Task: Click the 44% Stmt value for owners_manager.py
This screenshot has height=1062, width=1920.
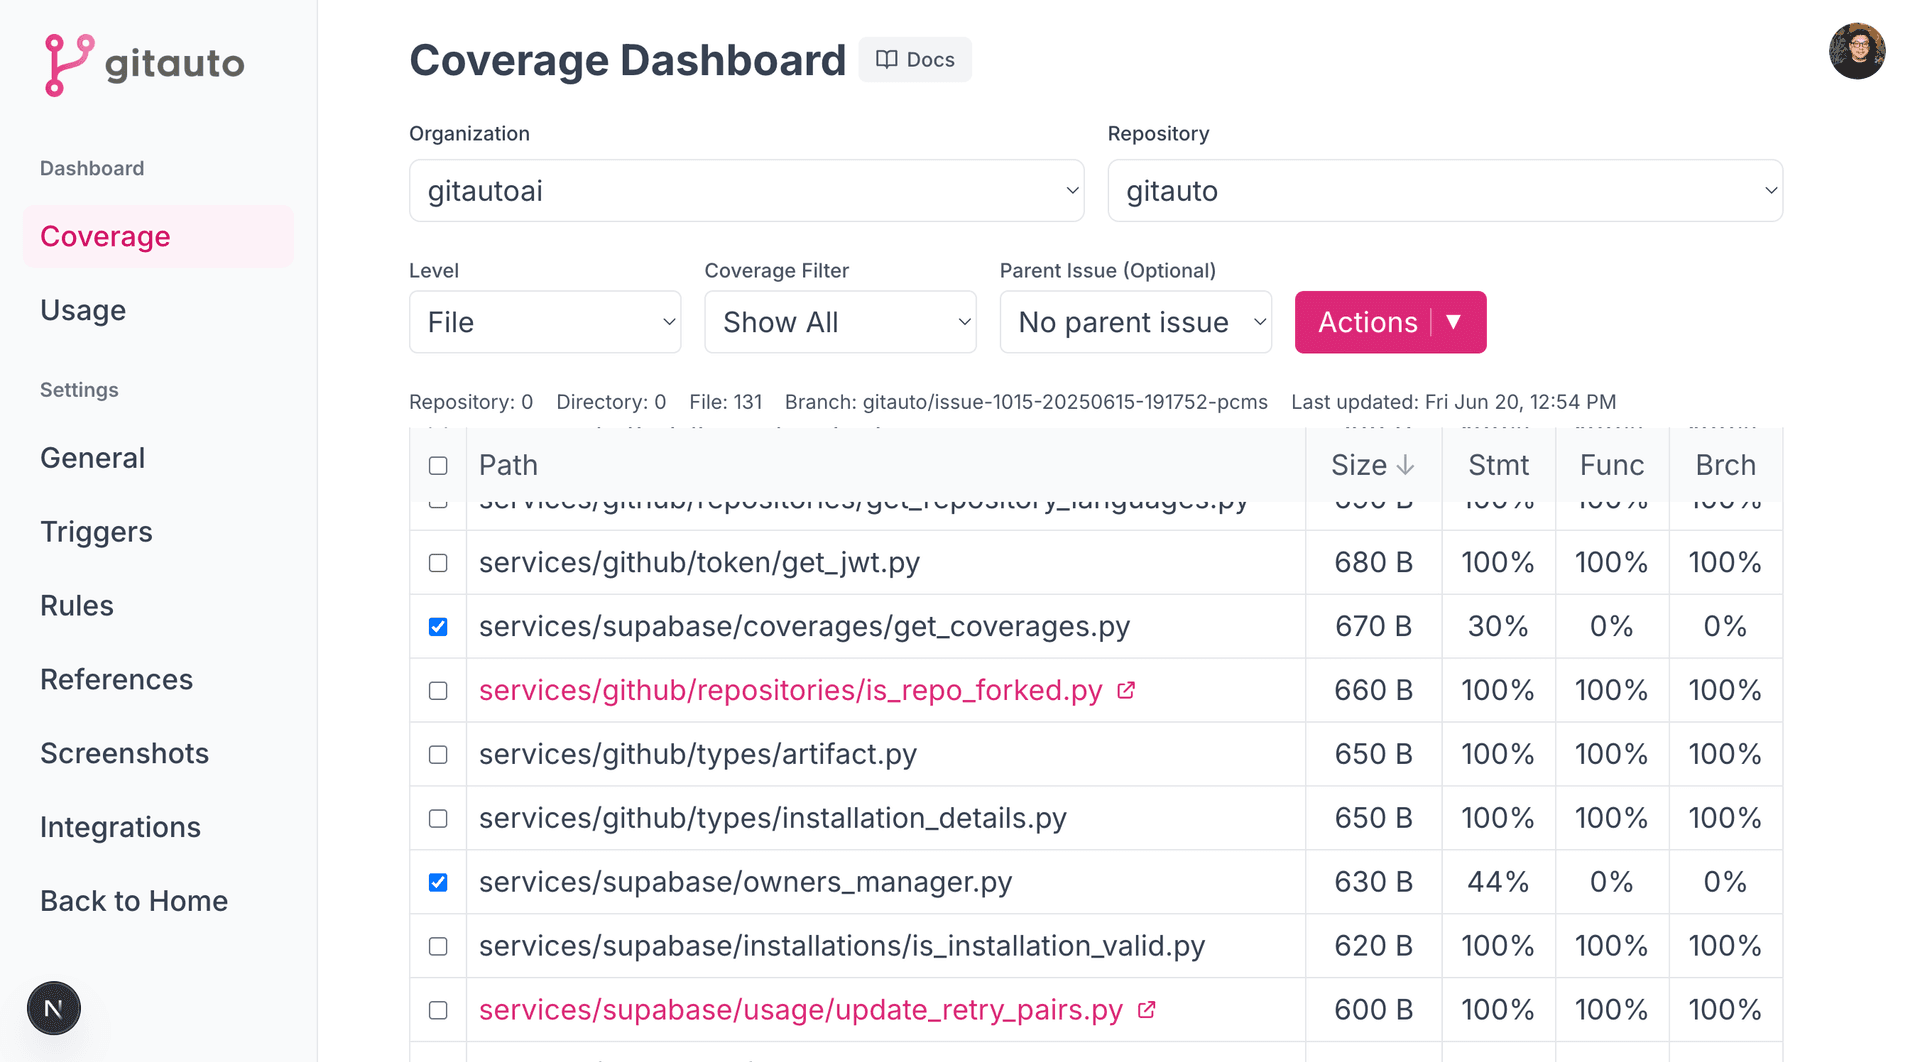Action: click(1498, 882)
